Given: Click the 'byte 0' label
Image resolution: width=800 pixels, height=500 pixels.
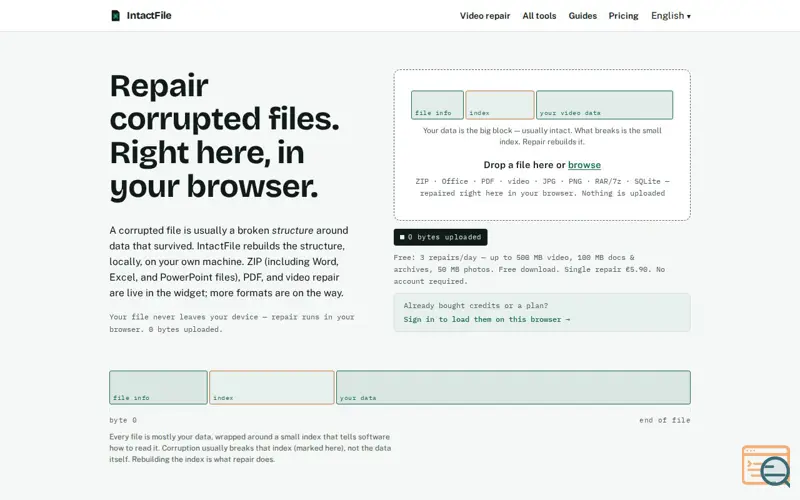Looking at the screenshot, I should click(x=123, y=420).
